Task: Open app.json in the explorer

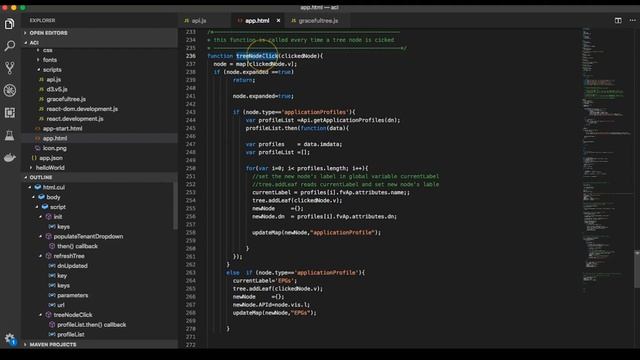Action: tap(51, 158)
